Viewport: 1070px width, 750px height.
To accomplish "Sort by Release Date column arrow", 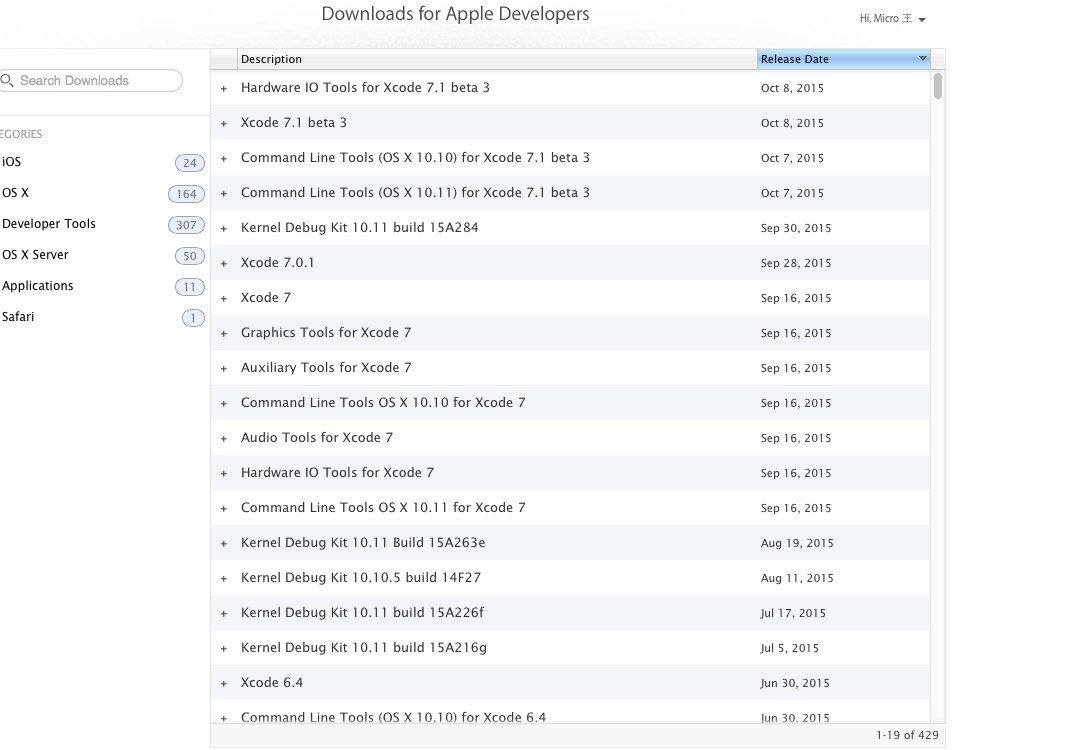I will pyautogui.click(x=923, y=59).
